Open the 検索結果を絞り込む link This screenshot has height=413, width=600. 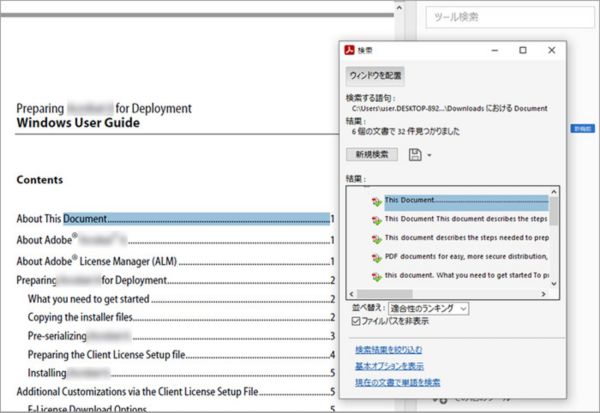point(389,349)
